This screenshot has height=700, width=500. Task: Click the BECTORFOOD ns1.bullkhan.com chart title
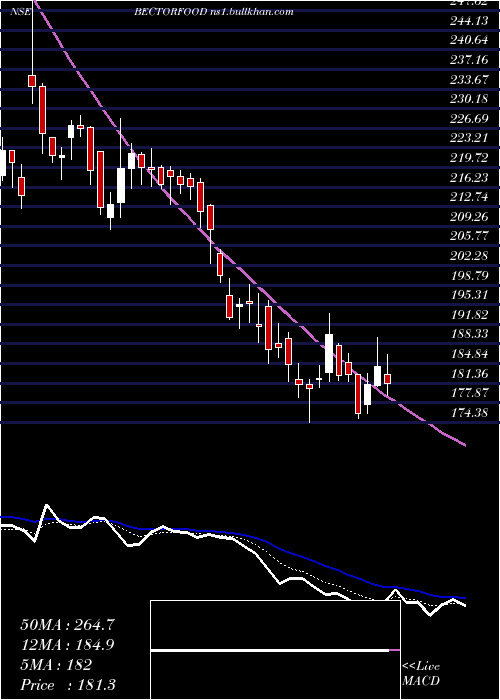(213, 12)
